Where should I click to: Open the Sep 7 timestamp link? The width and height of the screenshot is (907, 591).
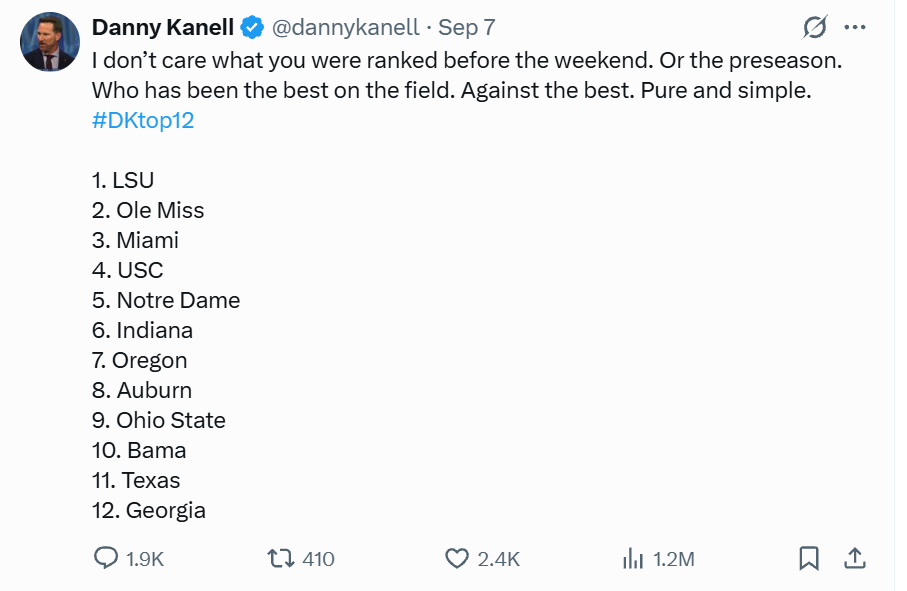[466, 27]
